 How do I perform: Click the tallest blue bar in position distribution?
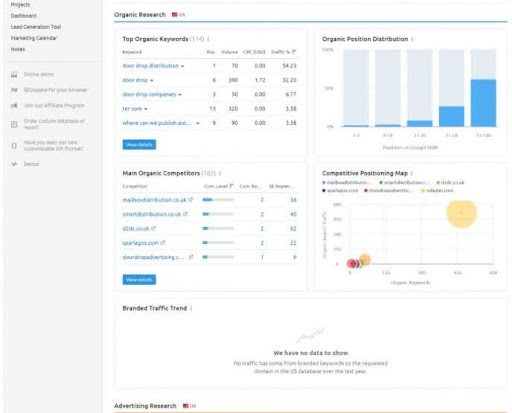click(483, 103)
